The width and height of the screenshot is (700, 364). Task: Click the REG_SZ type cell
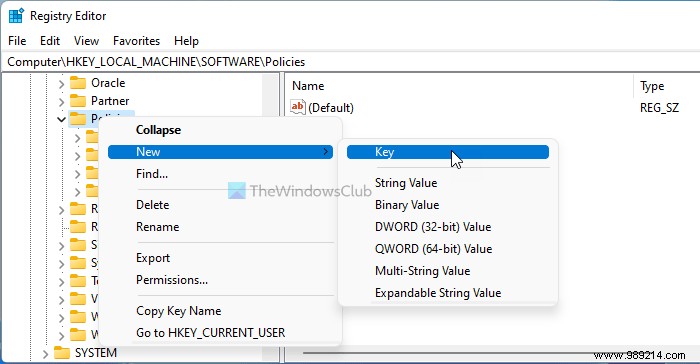tap(659, 108)
